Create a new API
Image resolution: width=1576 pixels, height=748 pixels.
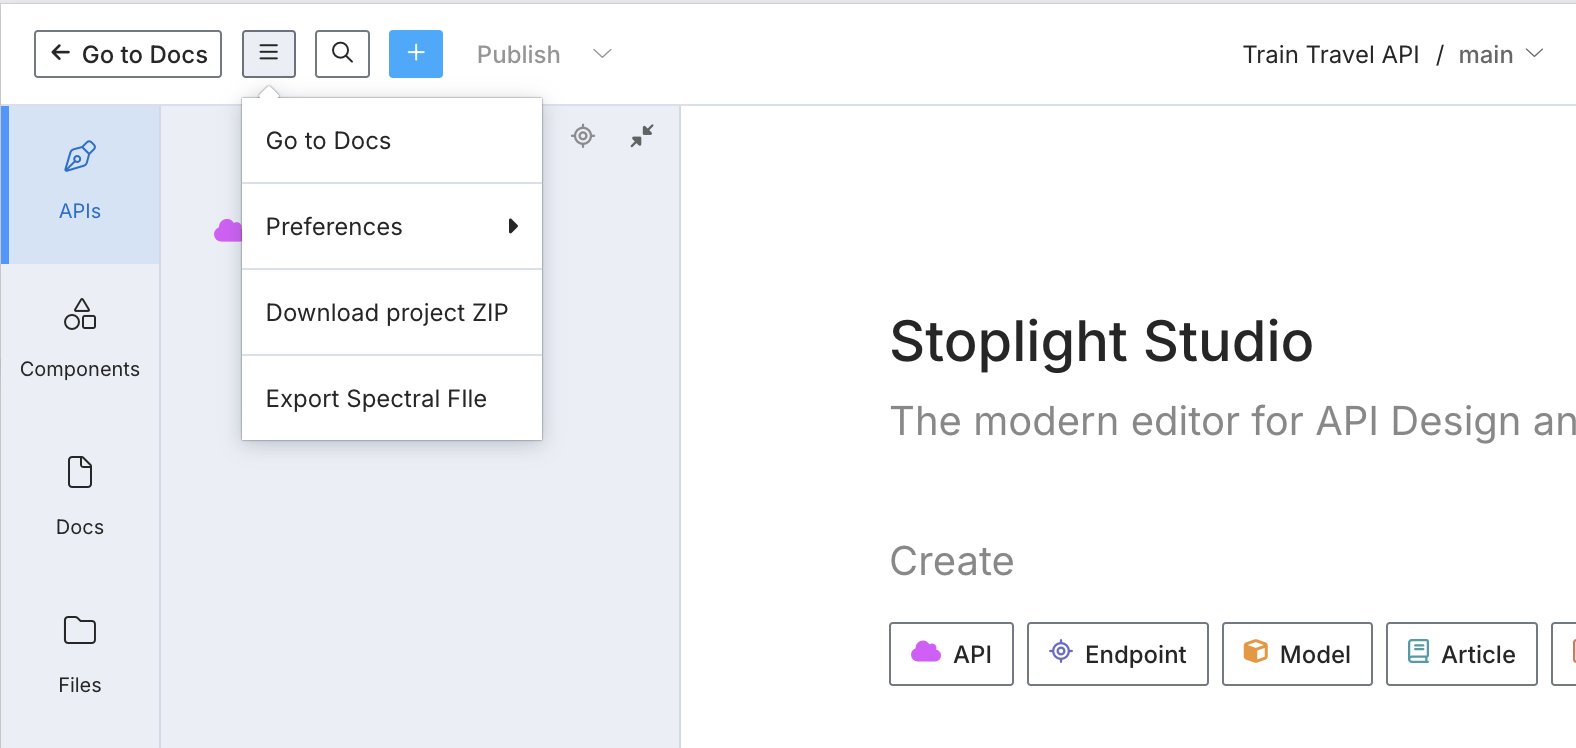(951, 654)
